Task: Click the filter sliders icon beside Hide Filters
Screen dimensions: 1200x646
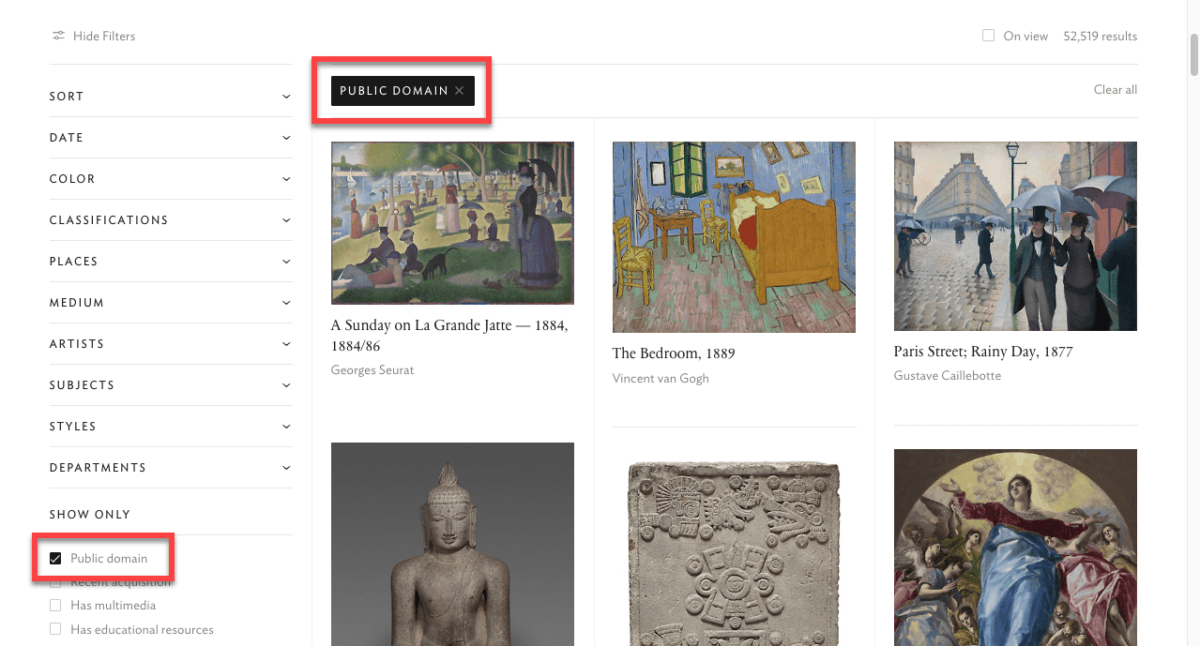Action: coord(58,36)
